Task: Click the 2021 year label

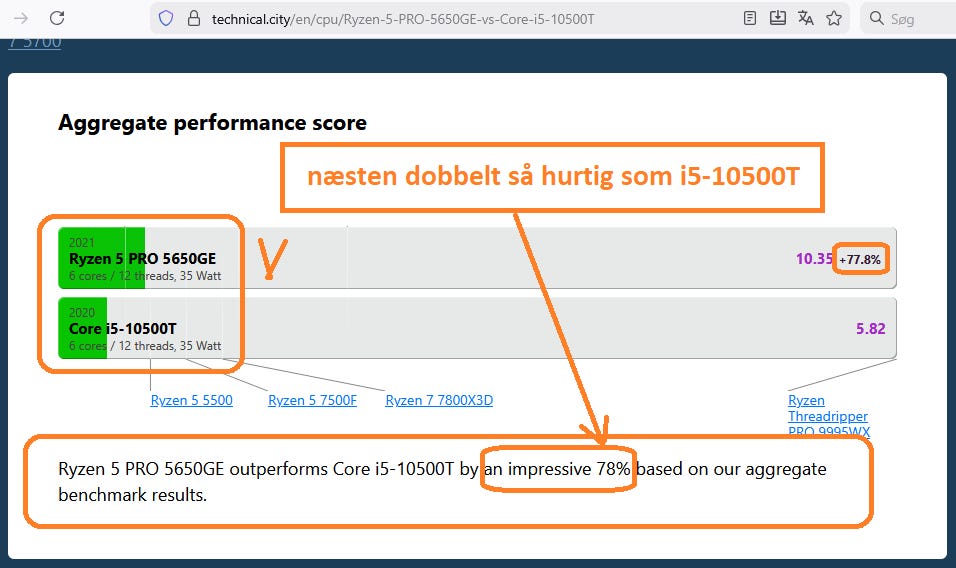Action: pyautogui.click(x=82, y=243)
